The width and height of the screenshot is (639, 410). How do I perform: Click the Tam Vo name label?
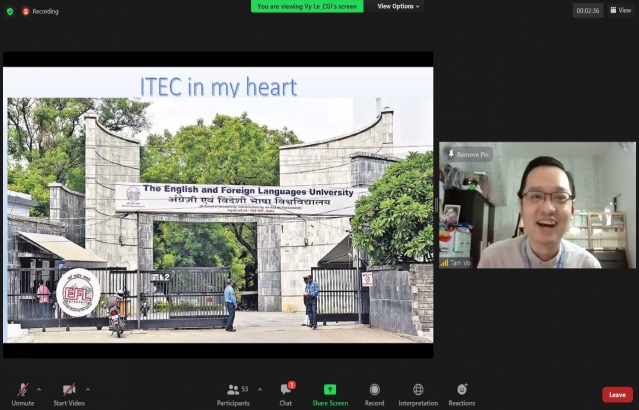[x=456, y=263]
